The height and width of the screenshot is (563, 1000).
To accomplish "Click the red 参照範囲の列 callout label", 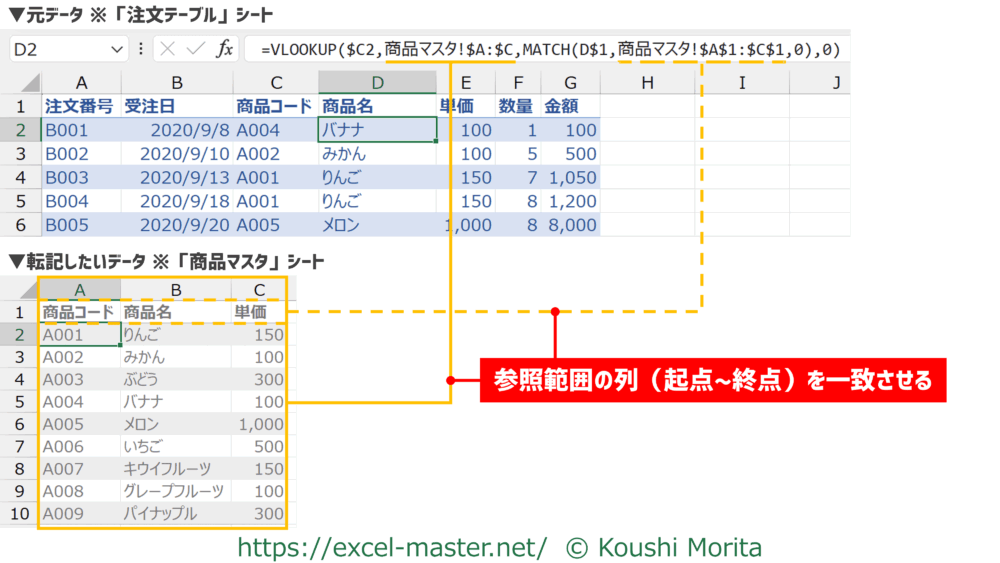I will coord(712,380).
